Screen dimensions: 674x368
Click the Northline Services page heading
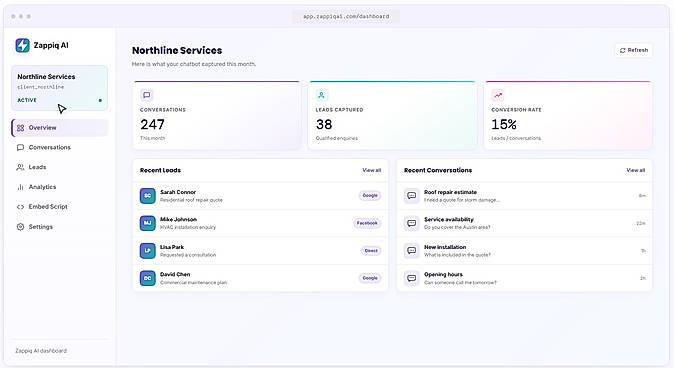coord(177,50)
